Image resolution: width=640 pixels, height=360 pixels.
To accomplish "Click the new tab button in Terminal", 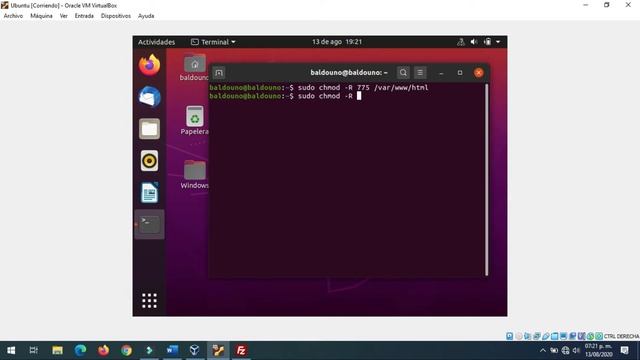I will (219, 73).
